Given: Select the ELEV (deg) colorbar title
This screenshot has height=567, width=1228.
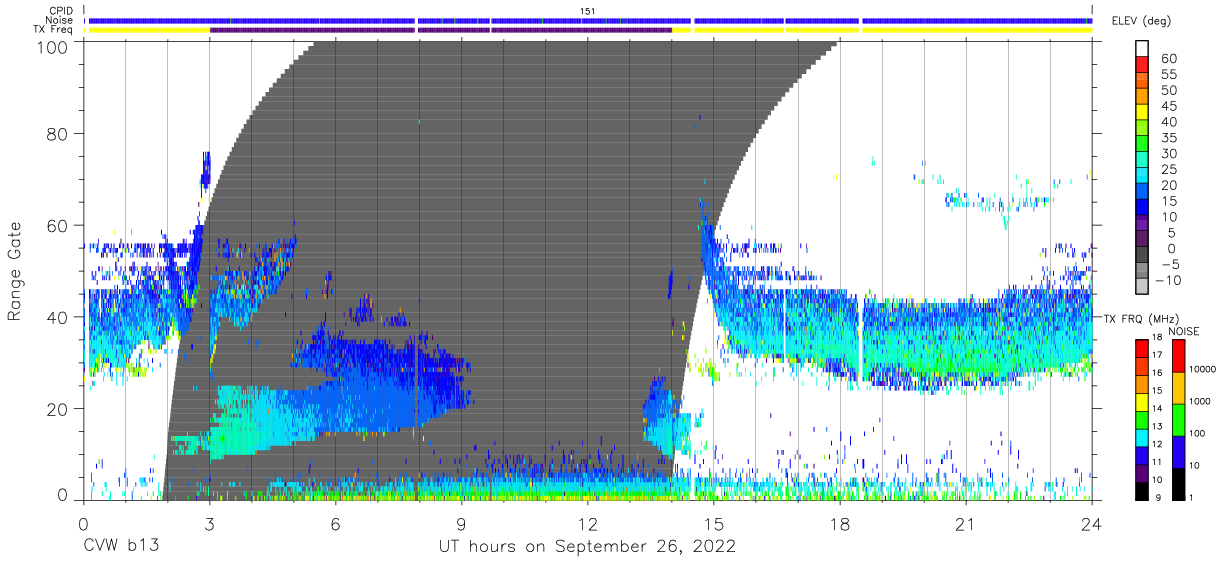Looking at the screenshot, I should [x=1141, y=20].
